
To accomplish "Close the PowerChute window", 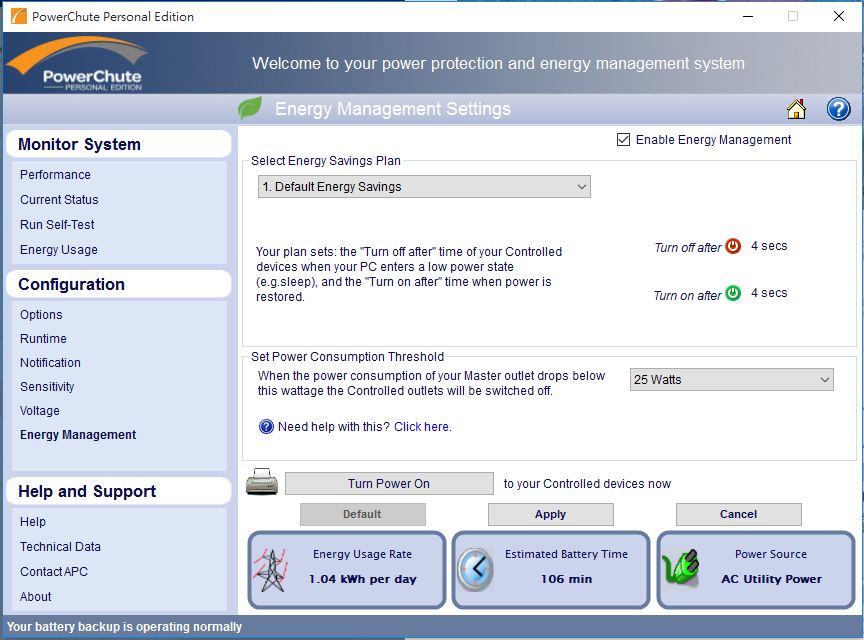I will (x=839, y=16).
